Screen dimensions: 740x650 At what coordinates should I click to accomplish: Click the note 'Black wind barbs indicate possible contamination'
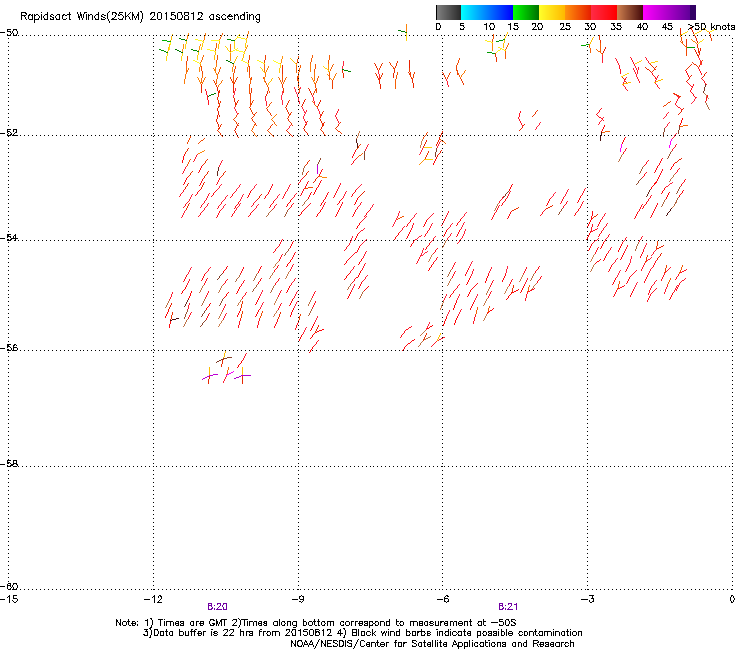[467, 633]
